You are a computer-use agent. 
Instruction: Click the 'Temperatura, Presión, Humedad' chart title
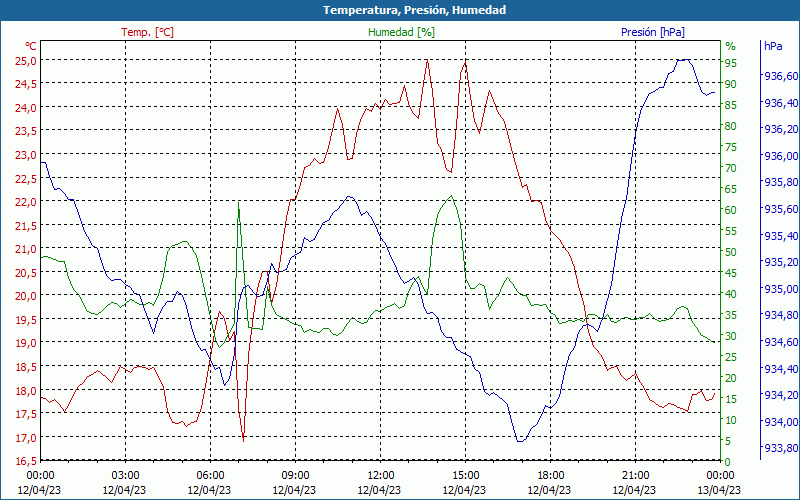point(414,10)
